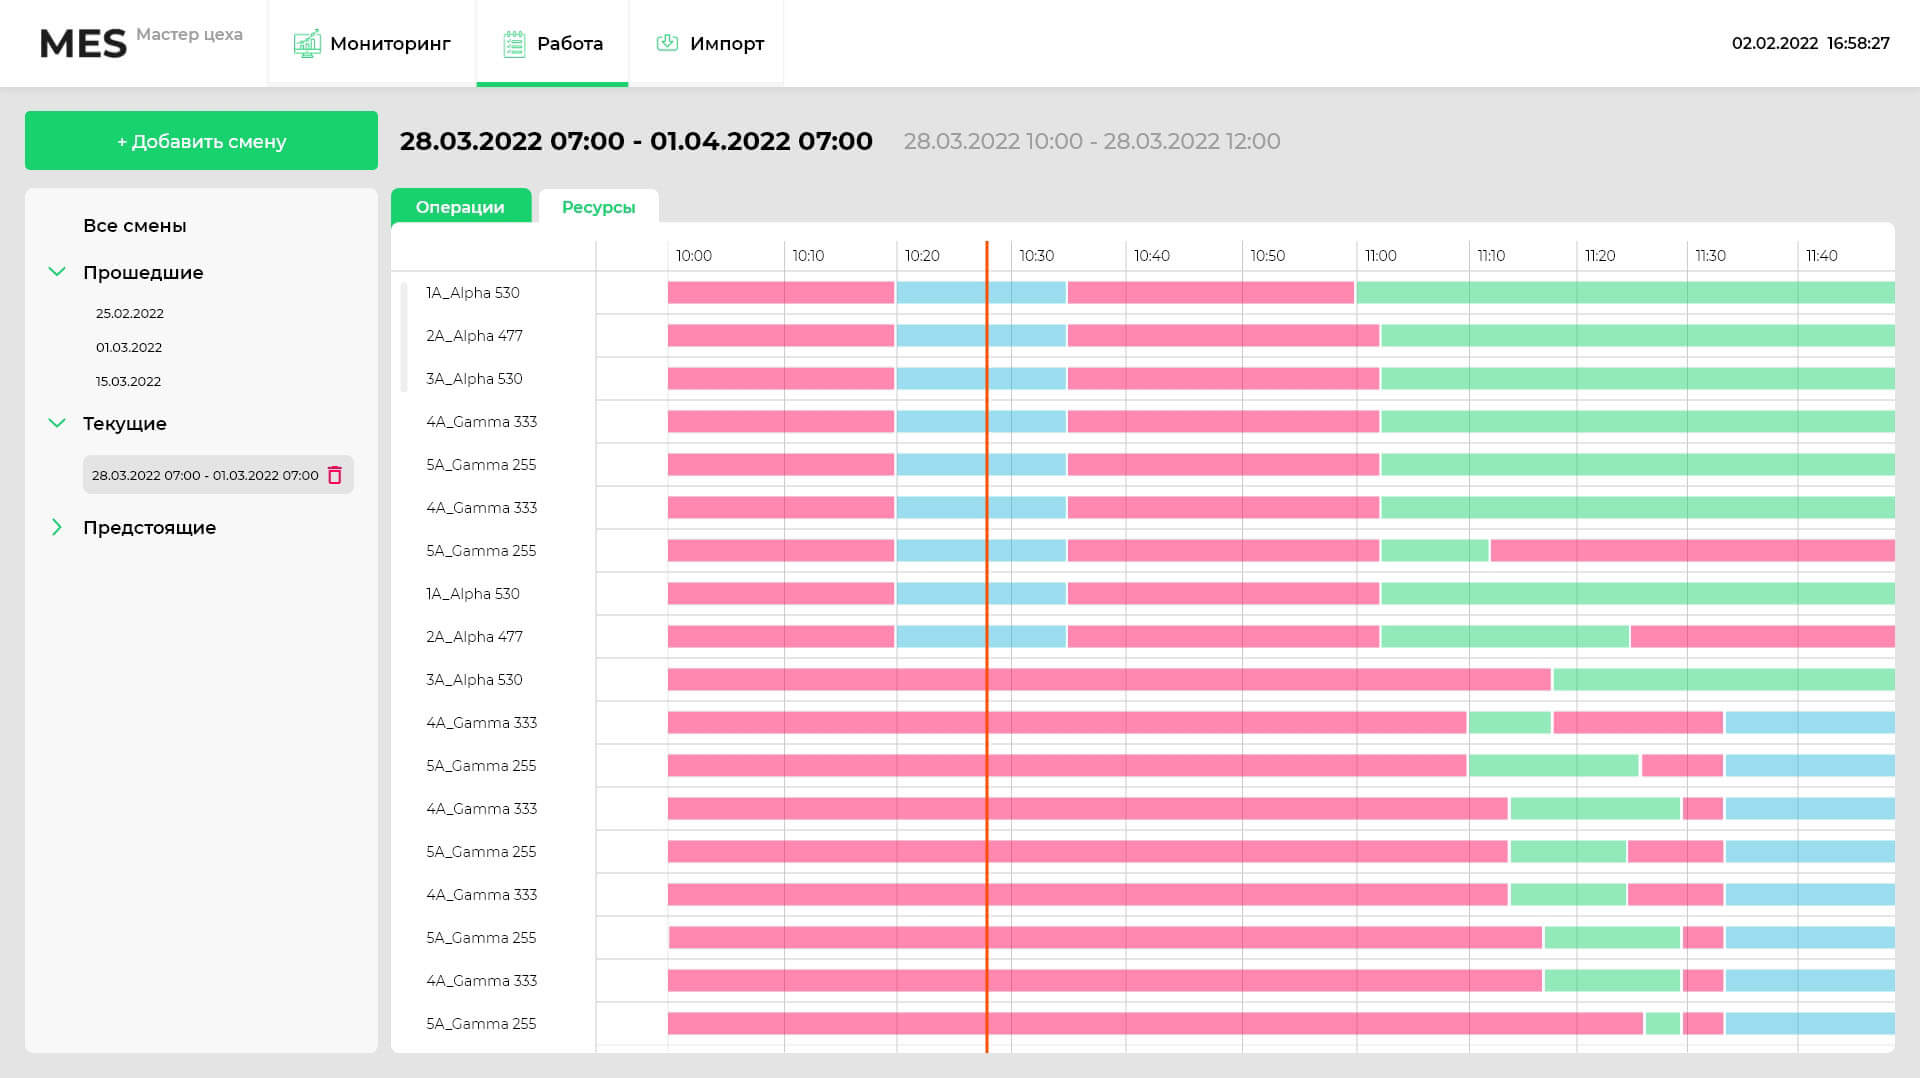1920x1078 pixels.
Task: Click the grey range 28.03.2022 10:00 - 28.03.2022 12:00
Action: [1092, 141]
